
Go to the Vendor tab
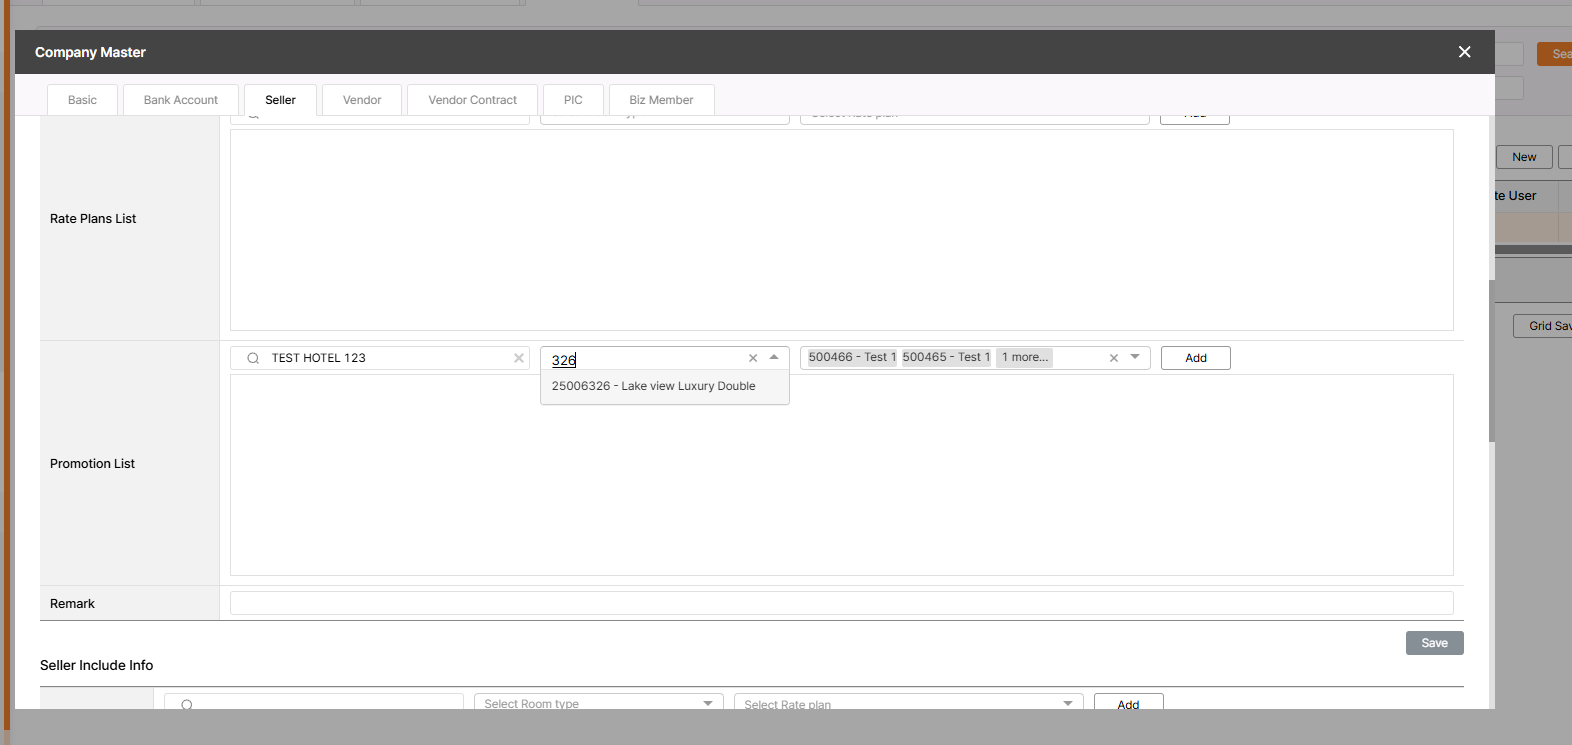(362, 100)
